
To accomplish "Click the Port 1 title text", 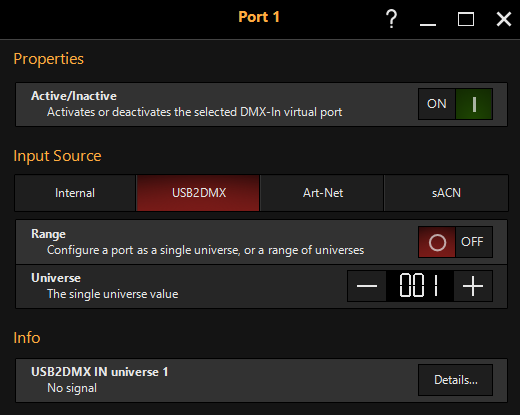I will (x=259, y=17).
